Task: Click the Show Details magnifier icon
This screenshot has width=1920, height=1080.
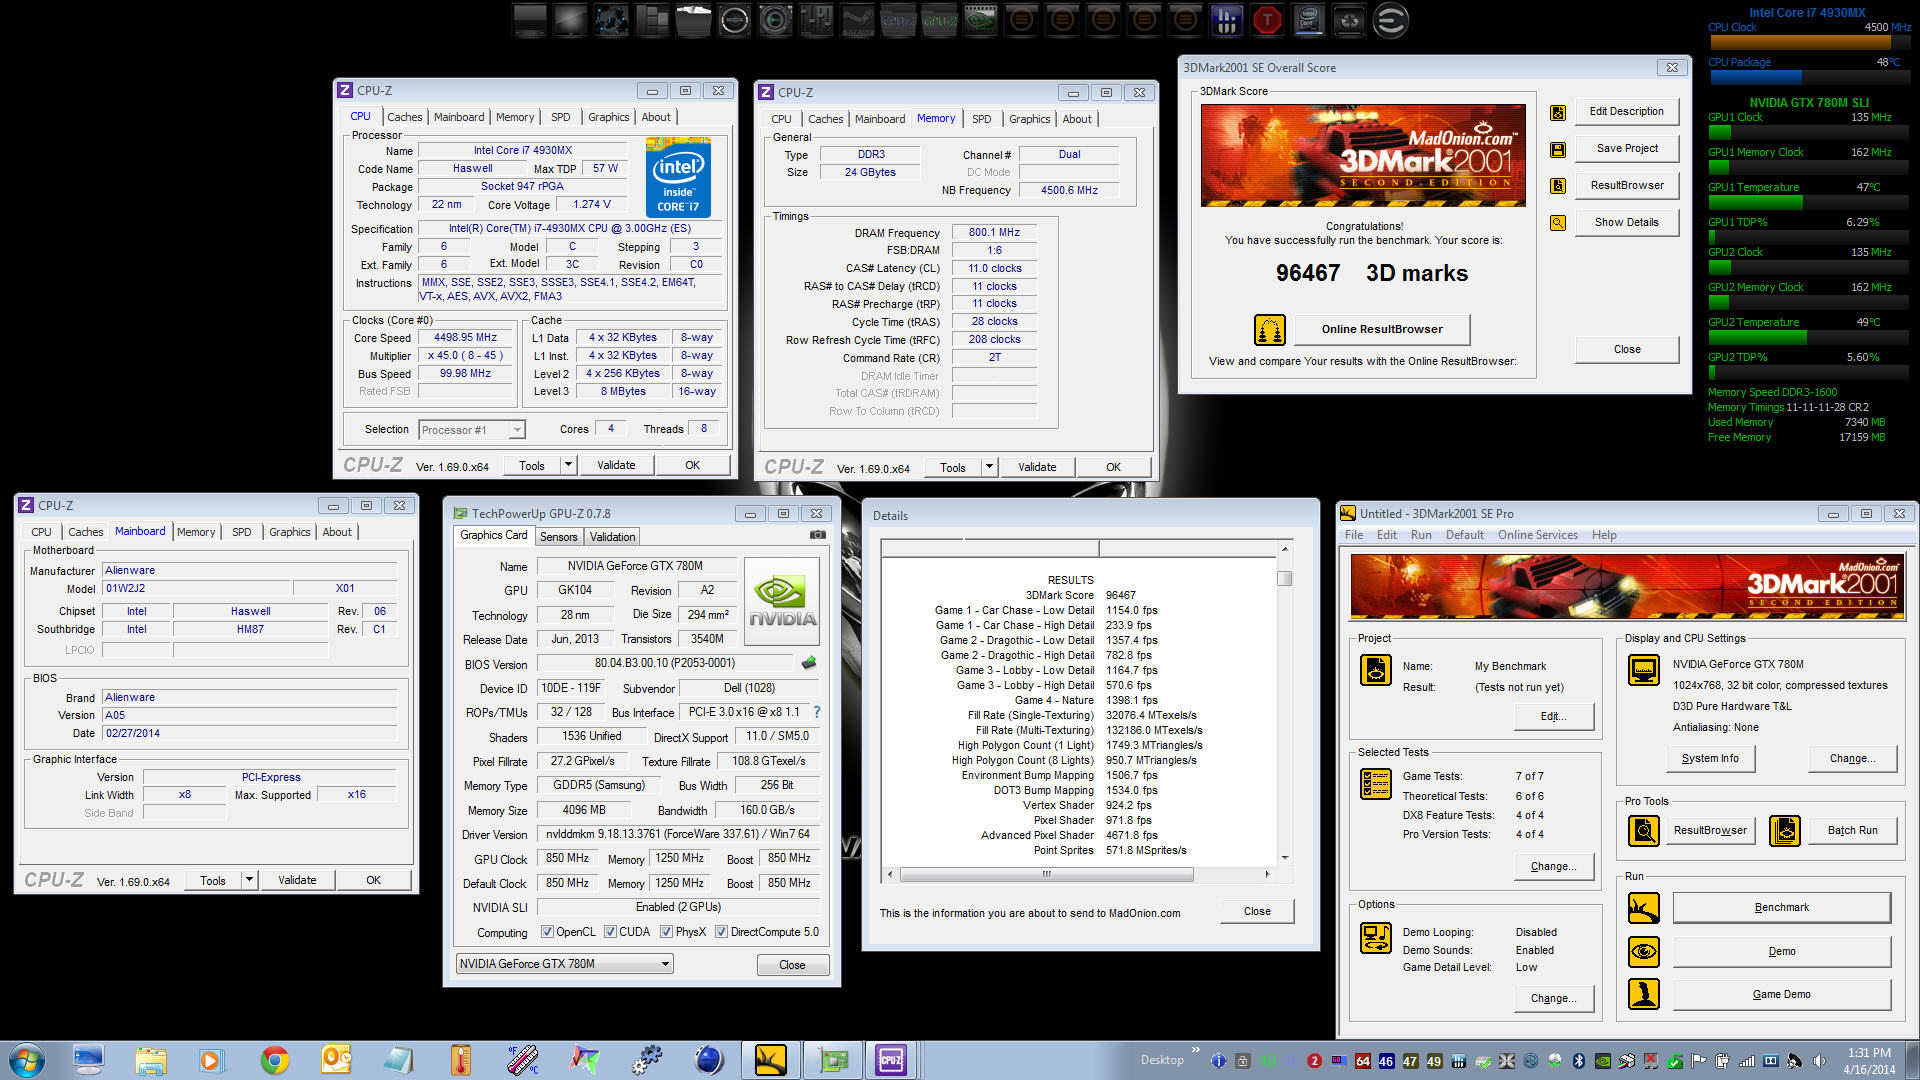Action: pos(1558,223)
